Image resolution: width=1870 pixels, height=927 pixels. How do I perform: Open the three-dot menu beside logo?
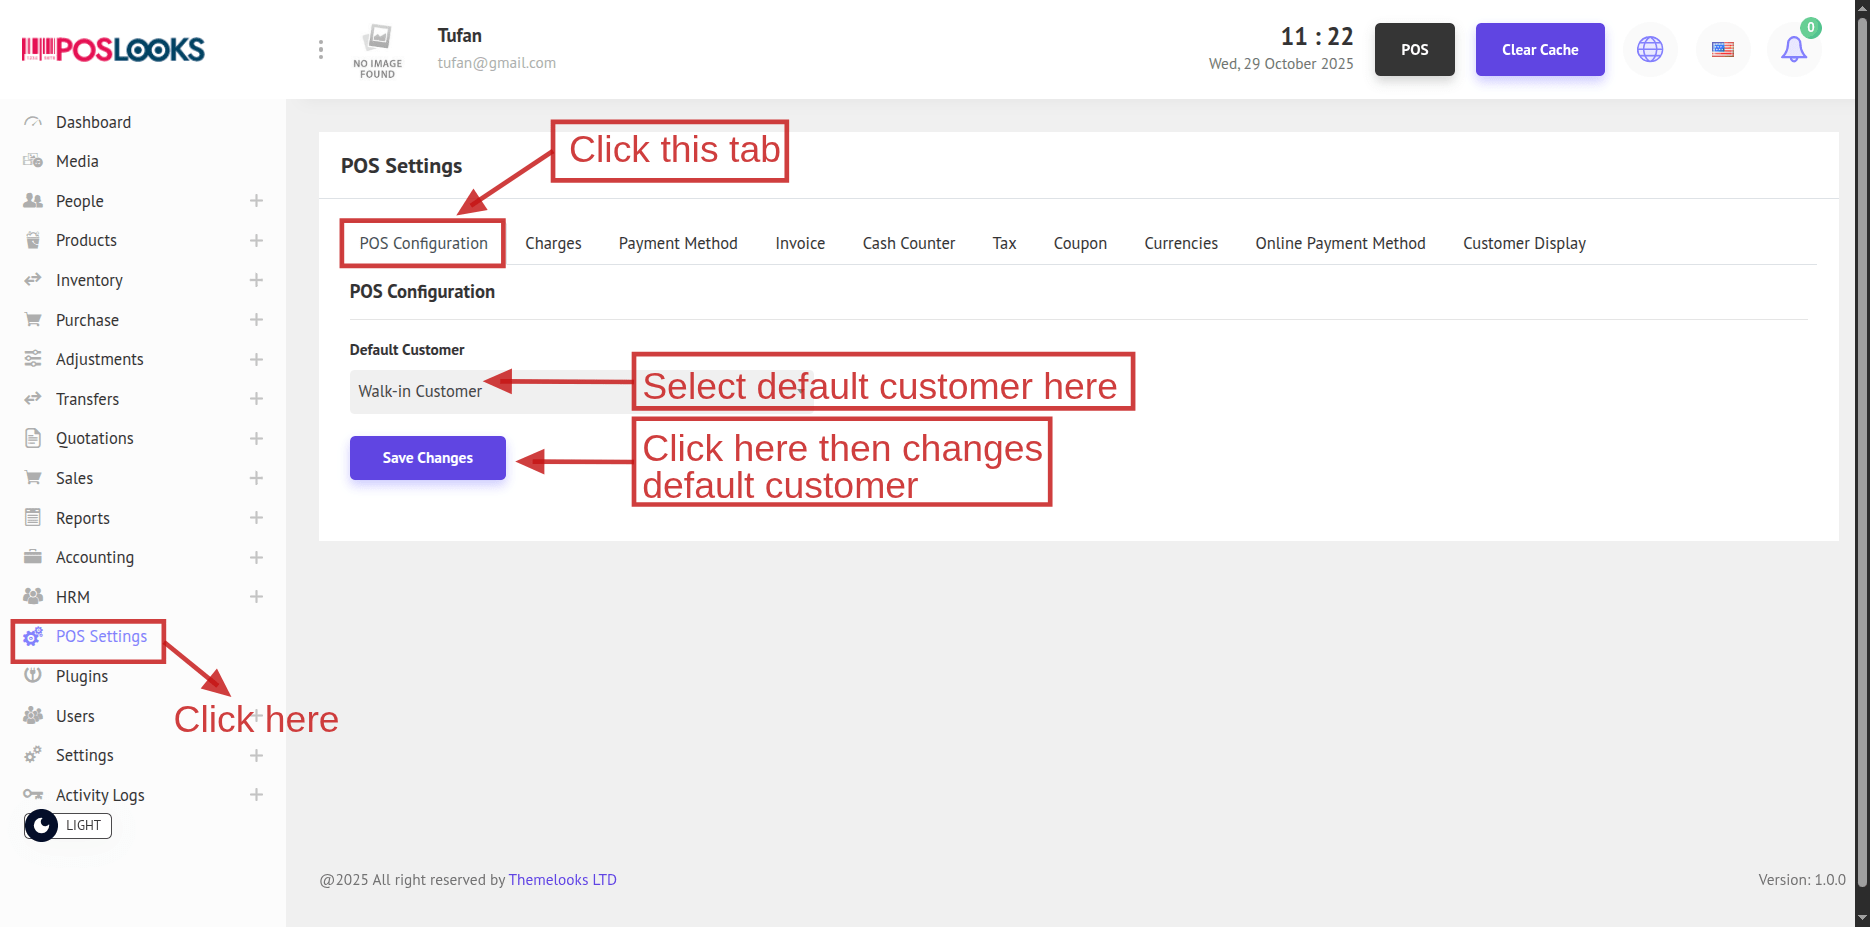321,50
